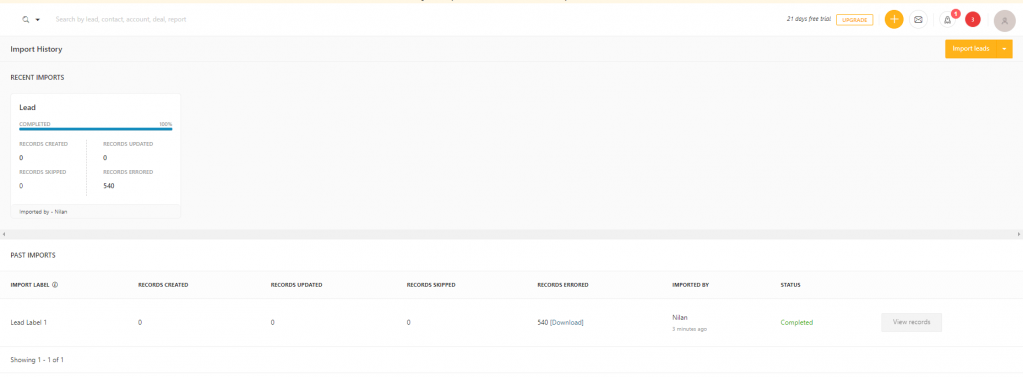Expand the Import leads dropdown arrow
The width and height of the screenshot is (1023, 377).
pyautogui.click(x=1004, y=49)
